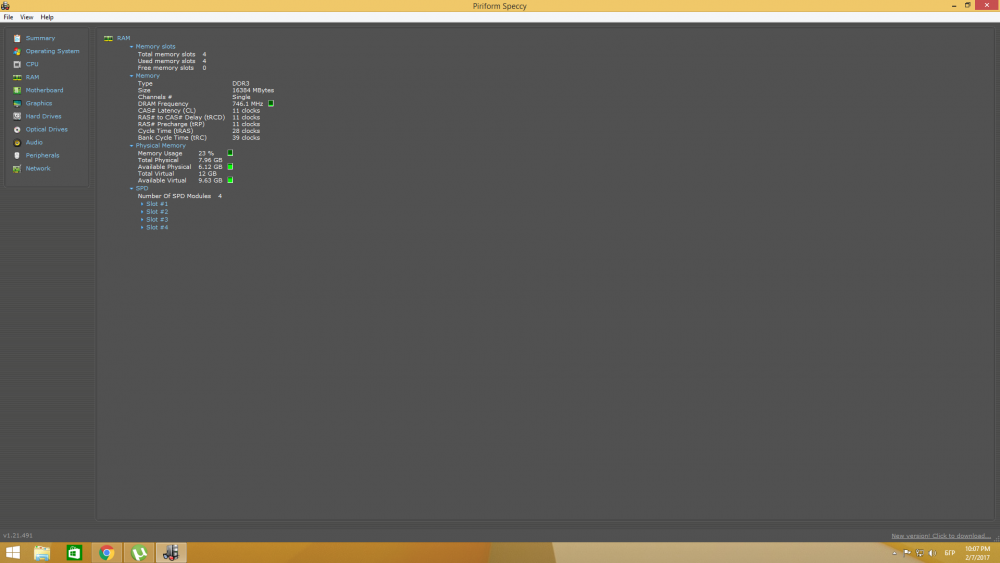Click the DDR3 type value
The width and height of the screenshot is (1000, 563).
(240, 84)
